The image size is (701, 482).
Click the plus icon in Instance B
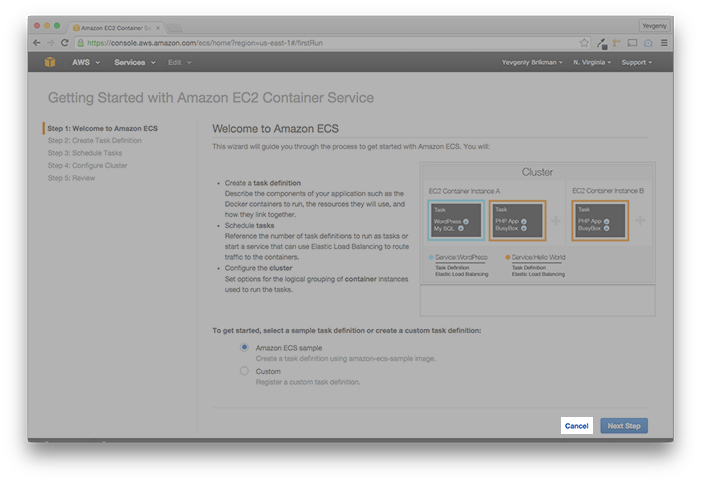pyautogui.click(x=640, y=220)
